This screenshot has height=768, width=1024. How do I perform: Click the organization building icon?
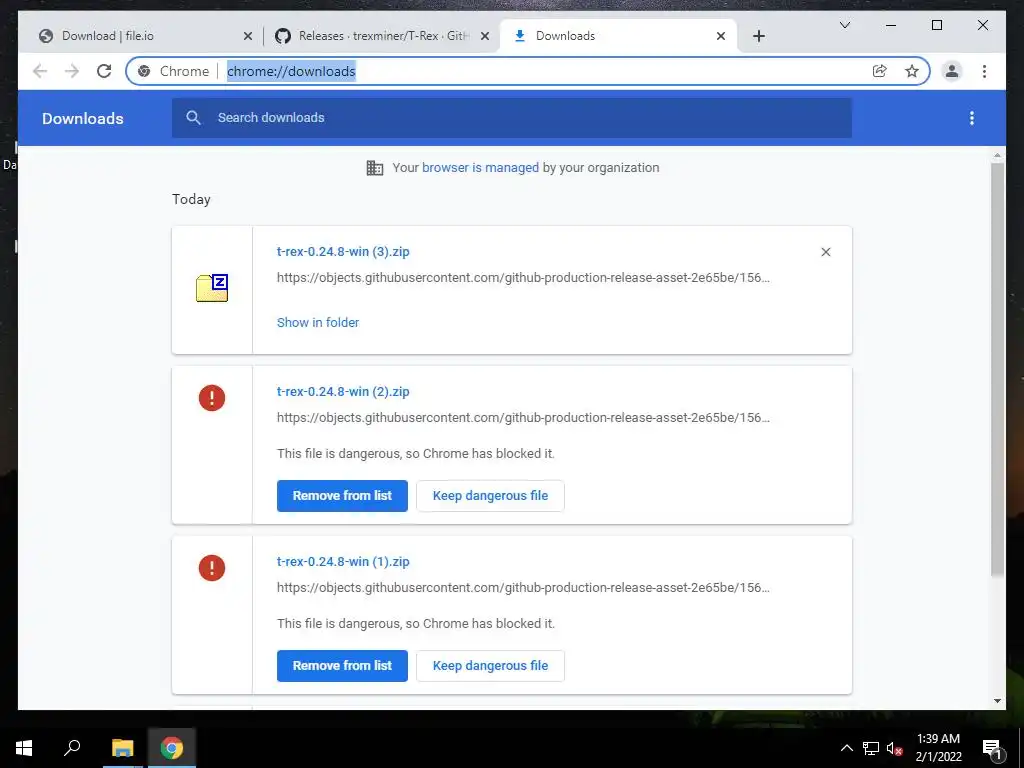(375, 168)
